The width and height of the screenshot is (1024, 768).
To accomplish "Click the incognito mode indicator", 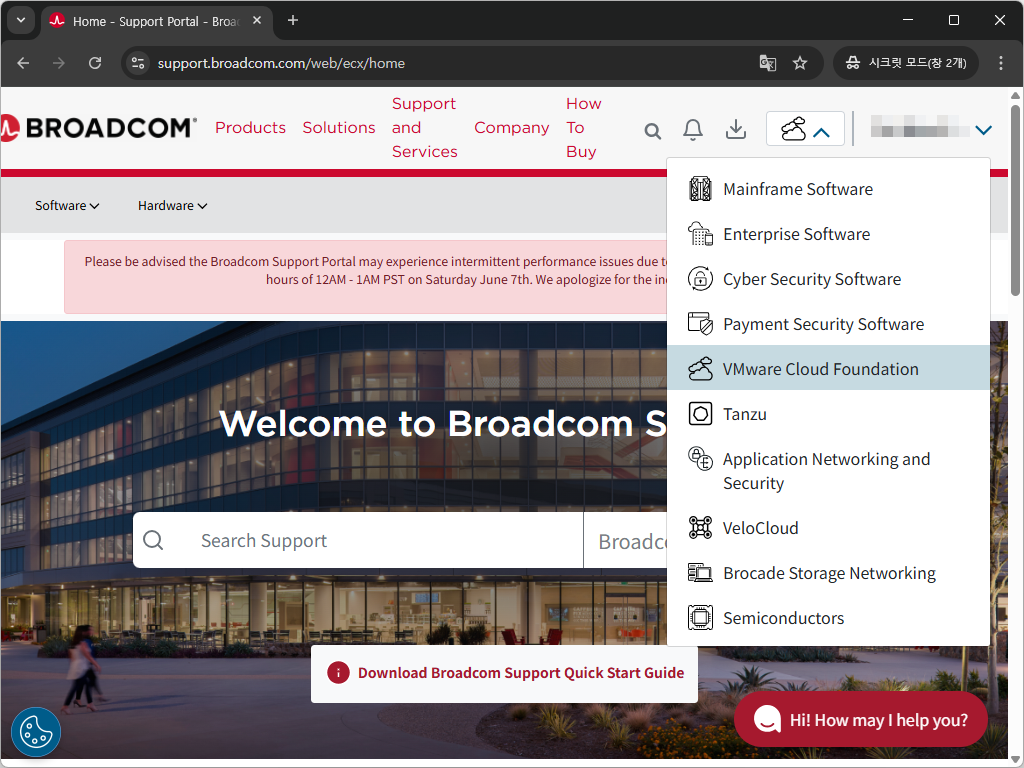I will [x=906, y=63].
